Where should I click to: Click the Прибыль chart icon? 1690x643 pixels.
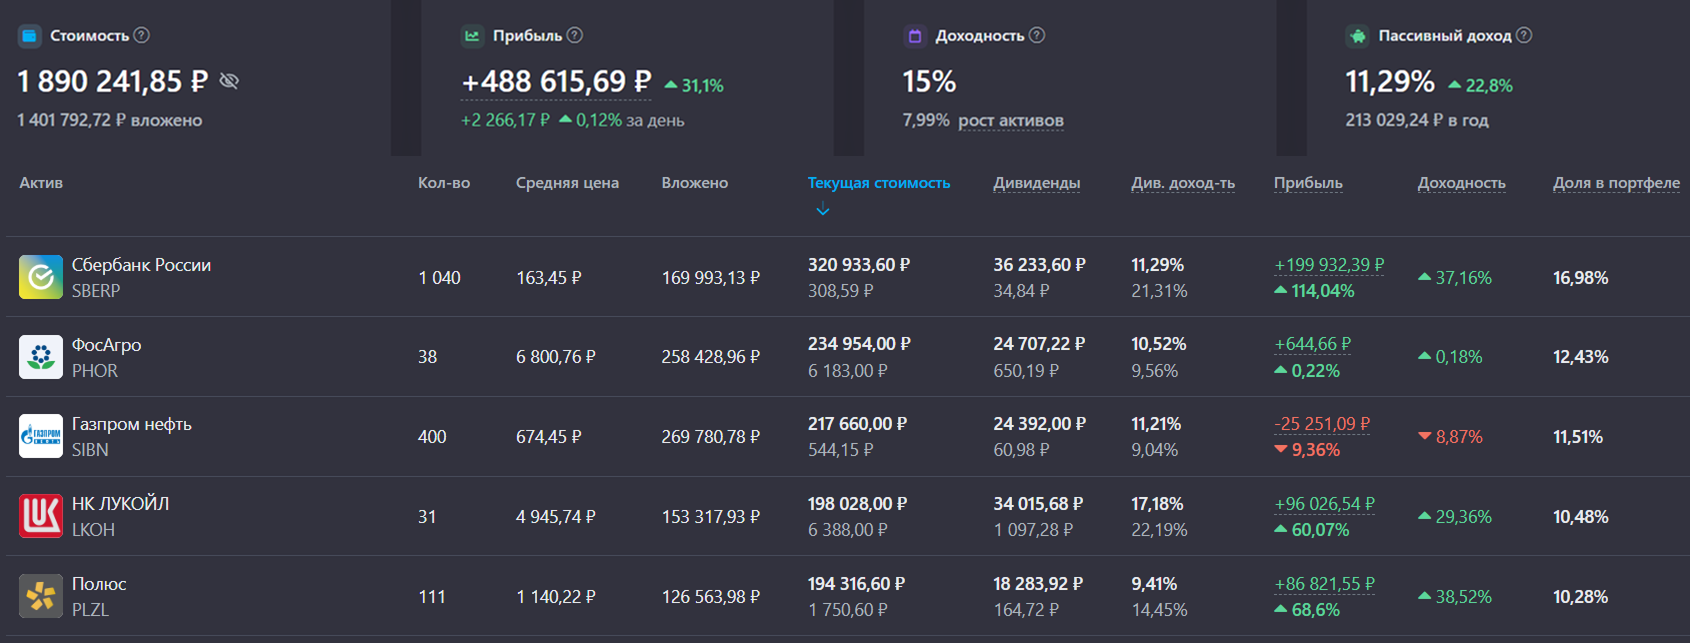click(472, 36)
